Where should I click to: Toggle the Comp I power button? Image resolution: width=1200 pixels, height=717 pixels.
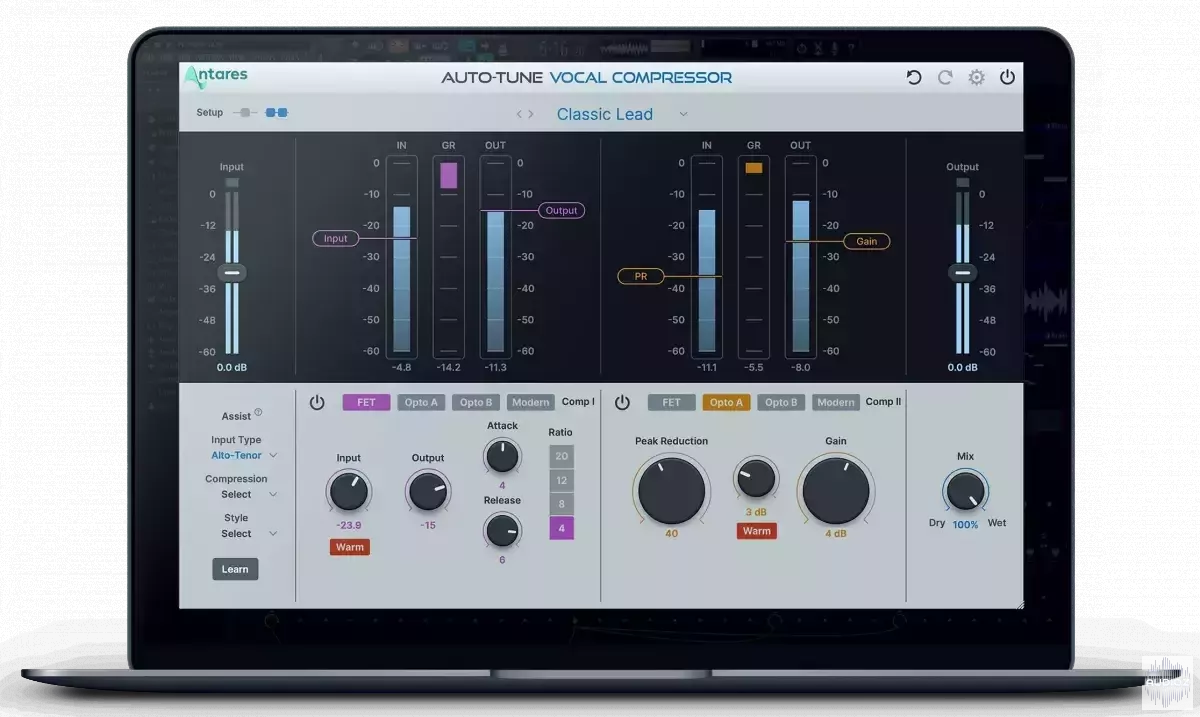click(317, 403)
